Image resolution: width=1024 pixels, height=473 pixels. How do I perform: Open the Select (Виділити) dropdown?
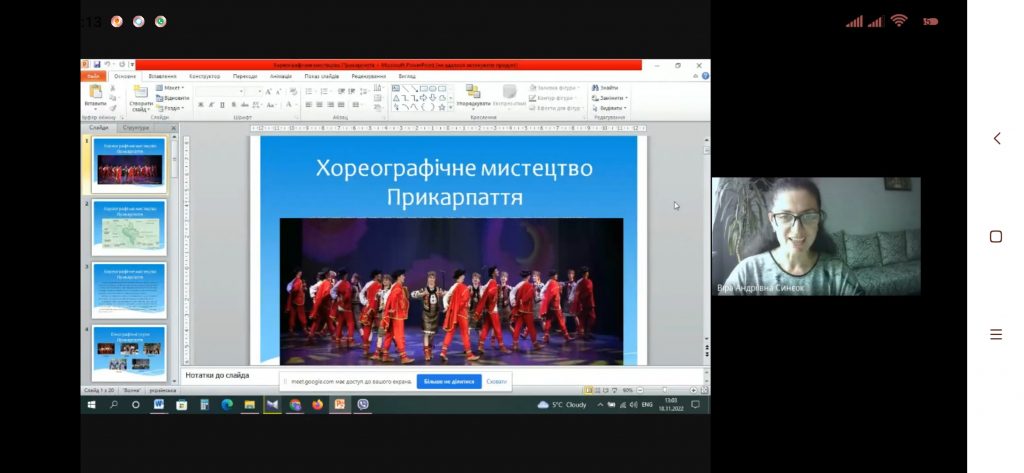tap(609, 108)
